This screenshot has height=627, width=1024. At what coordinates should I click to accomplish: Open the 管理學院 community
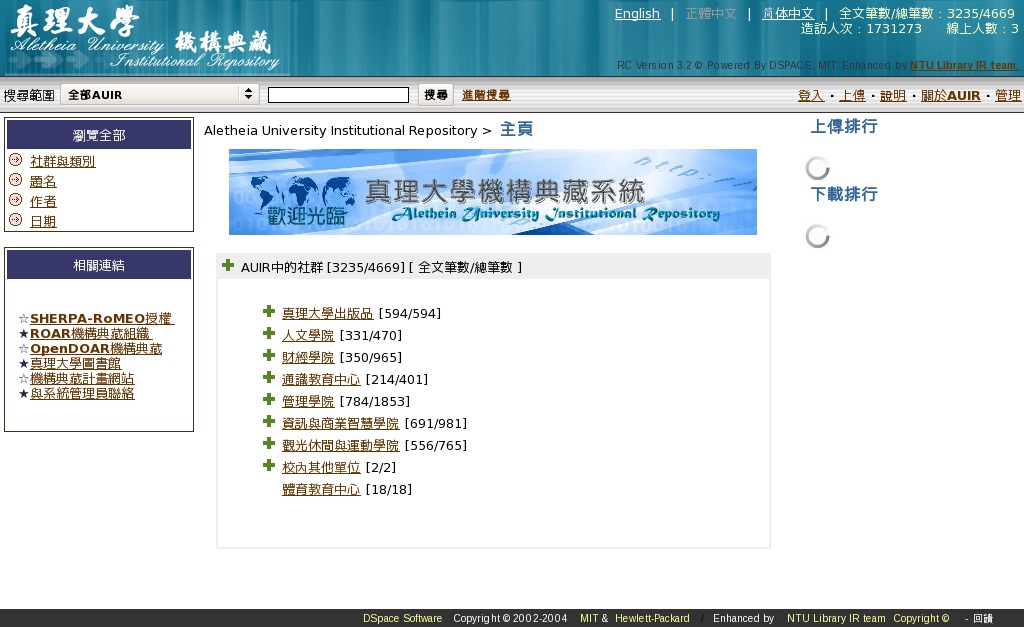[x=308, y=402]
